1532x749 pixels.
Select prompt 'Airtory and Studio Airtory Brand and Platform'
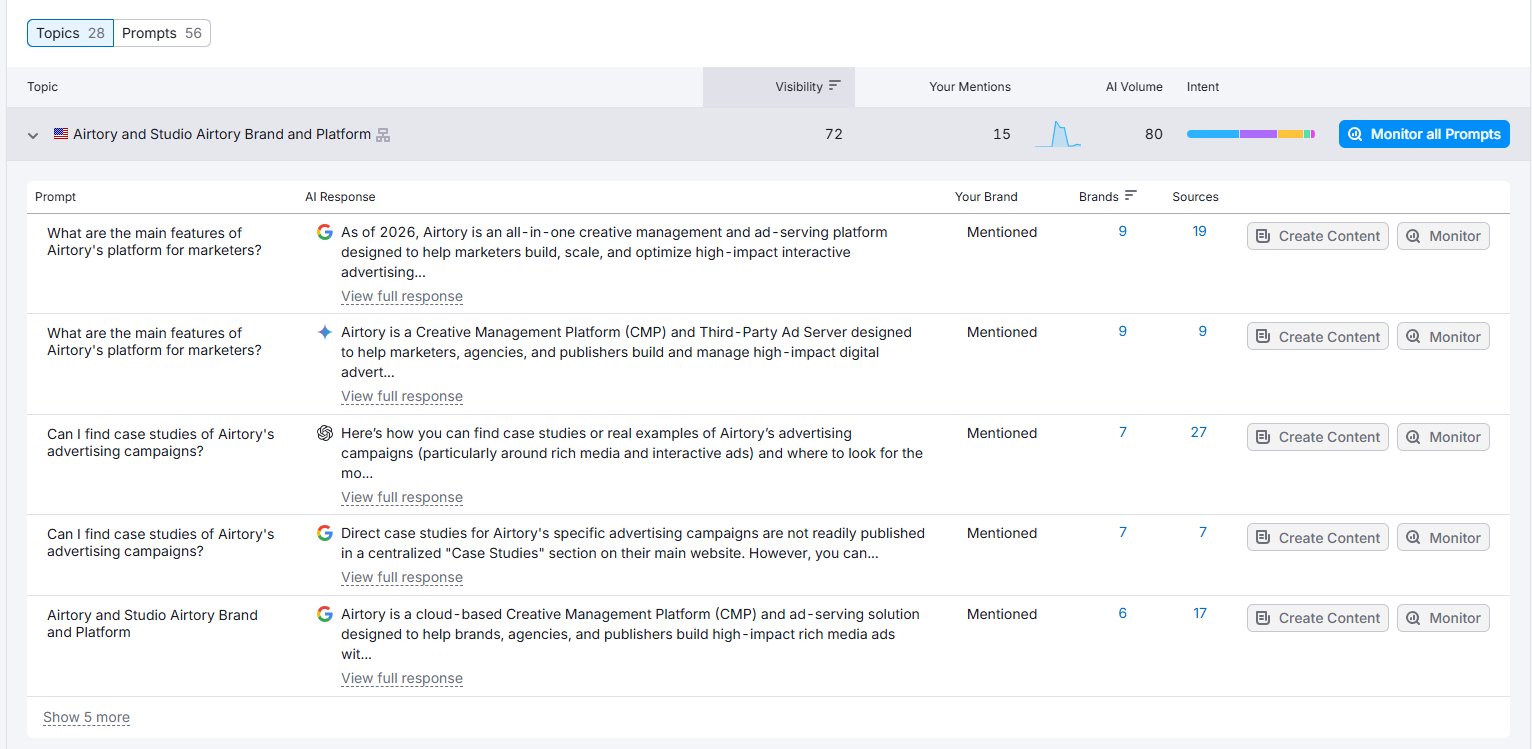point(152,623)
